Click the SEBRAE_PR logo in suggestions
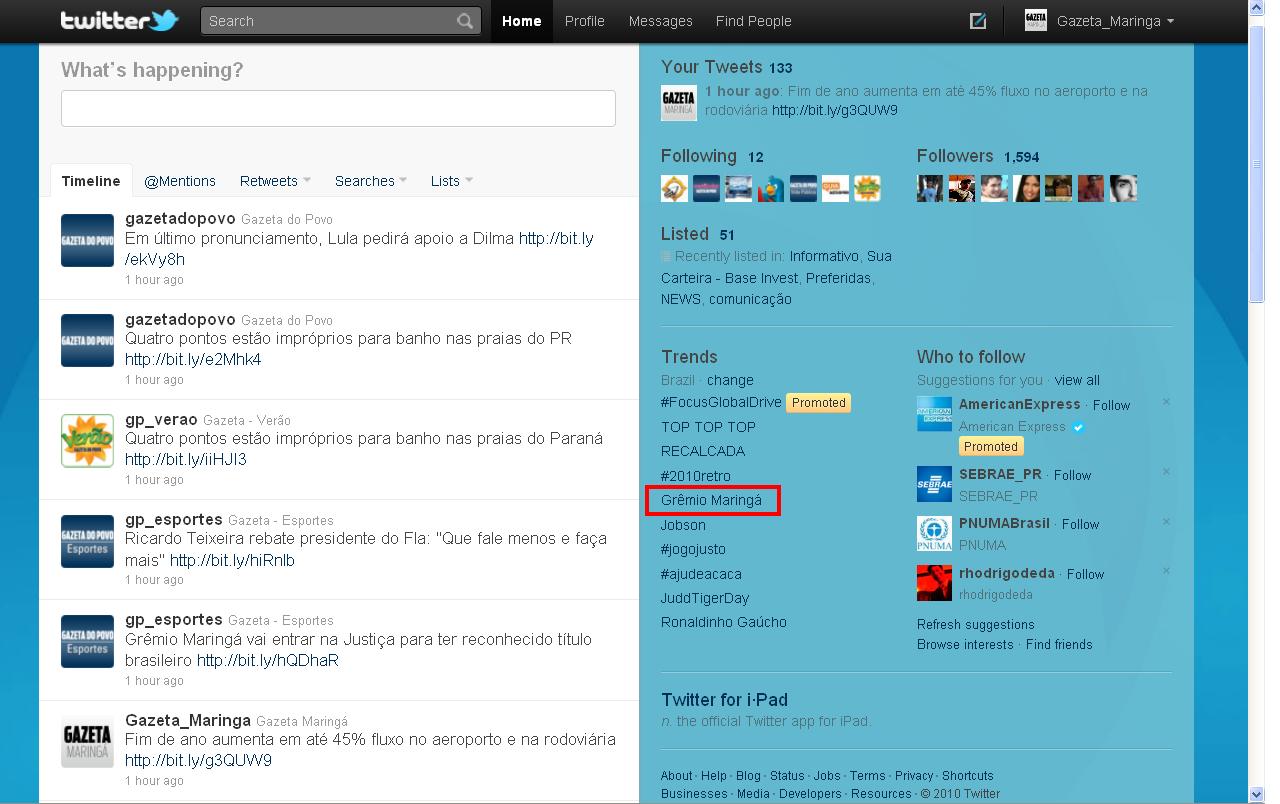Image resolution: width=1280 pixels, height=804 pixels. (x=934, y=484)
